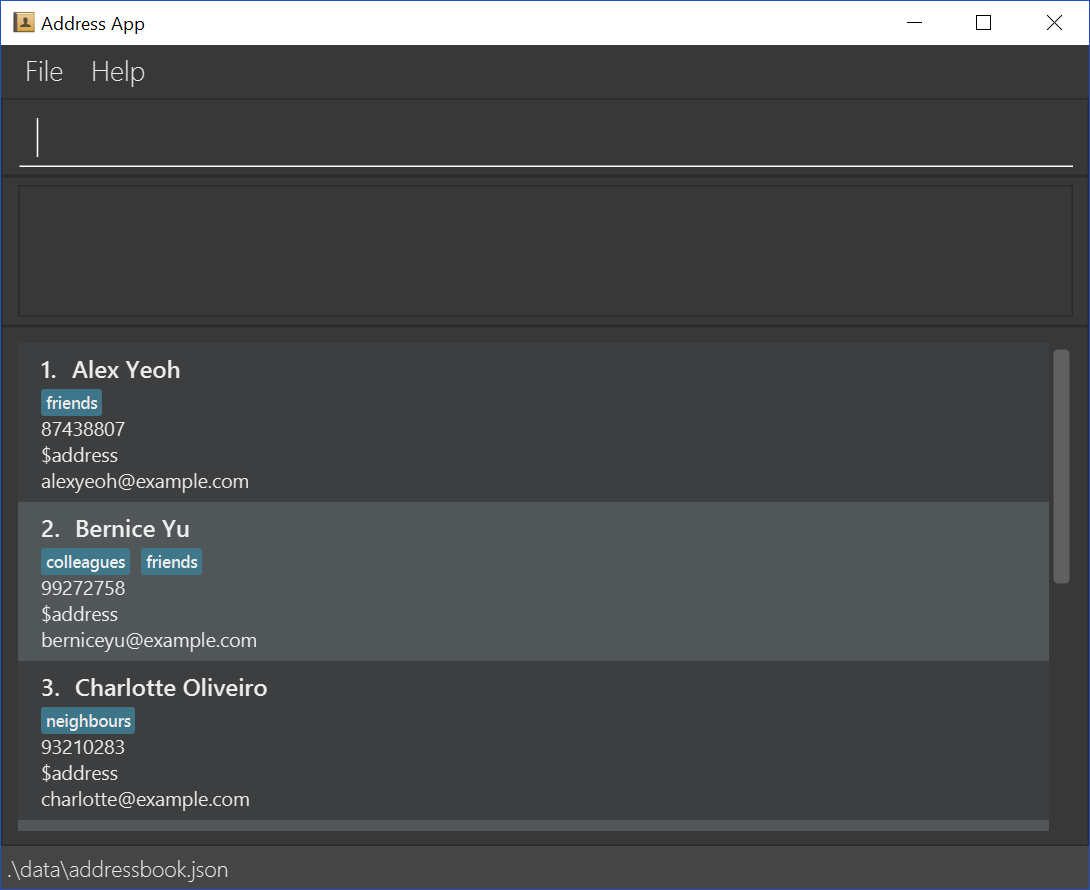Maximize the Address App window
Viewport: 1090px width, 890px height.
(x=983, y=23)
